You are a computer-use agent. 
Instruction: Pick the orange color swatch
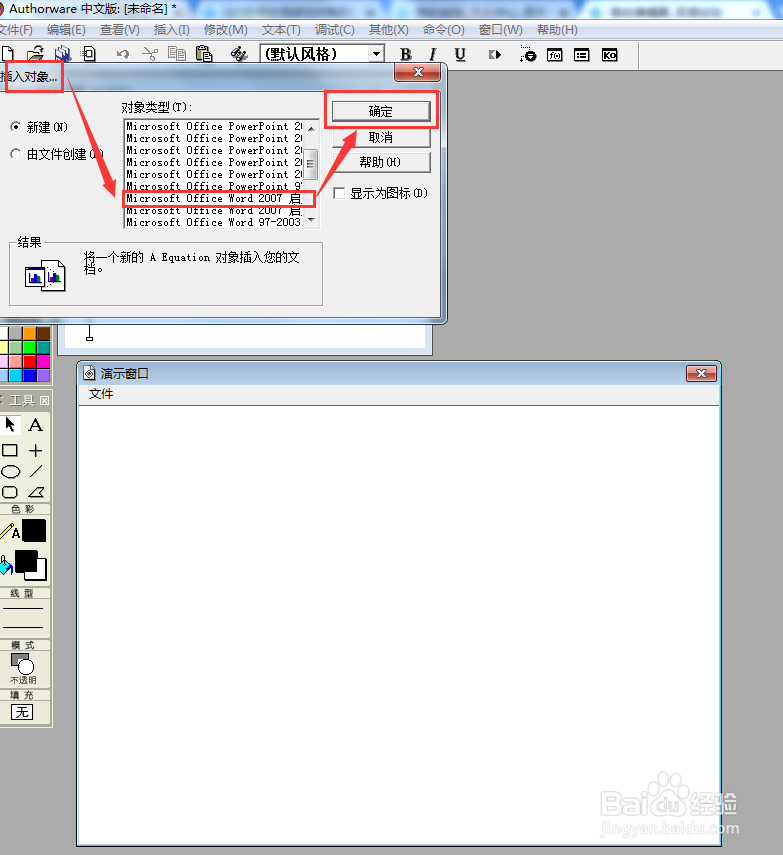pyautogui.click(x=29, y=333)
